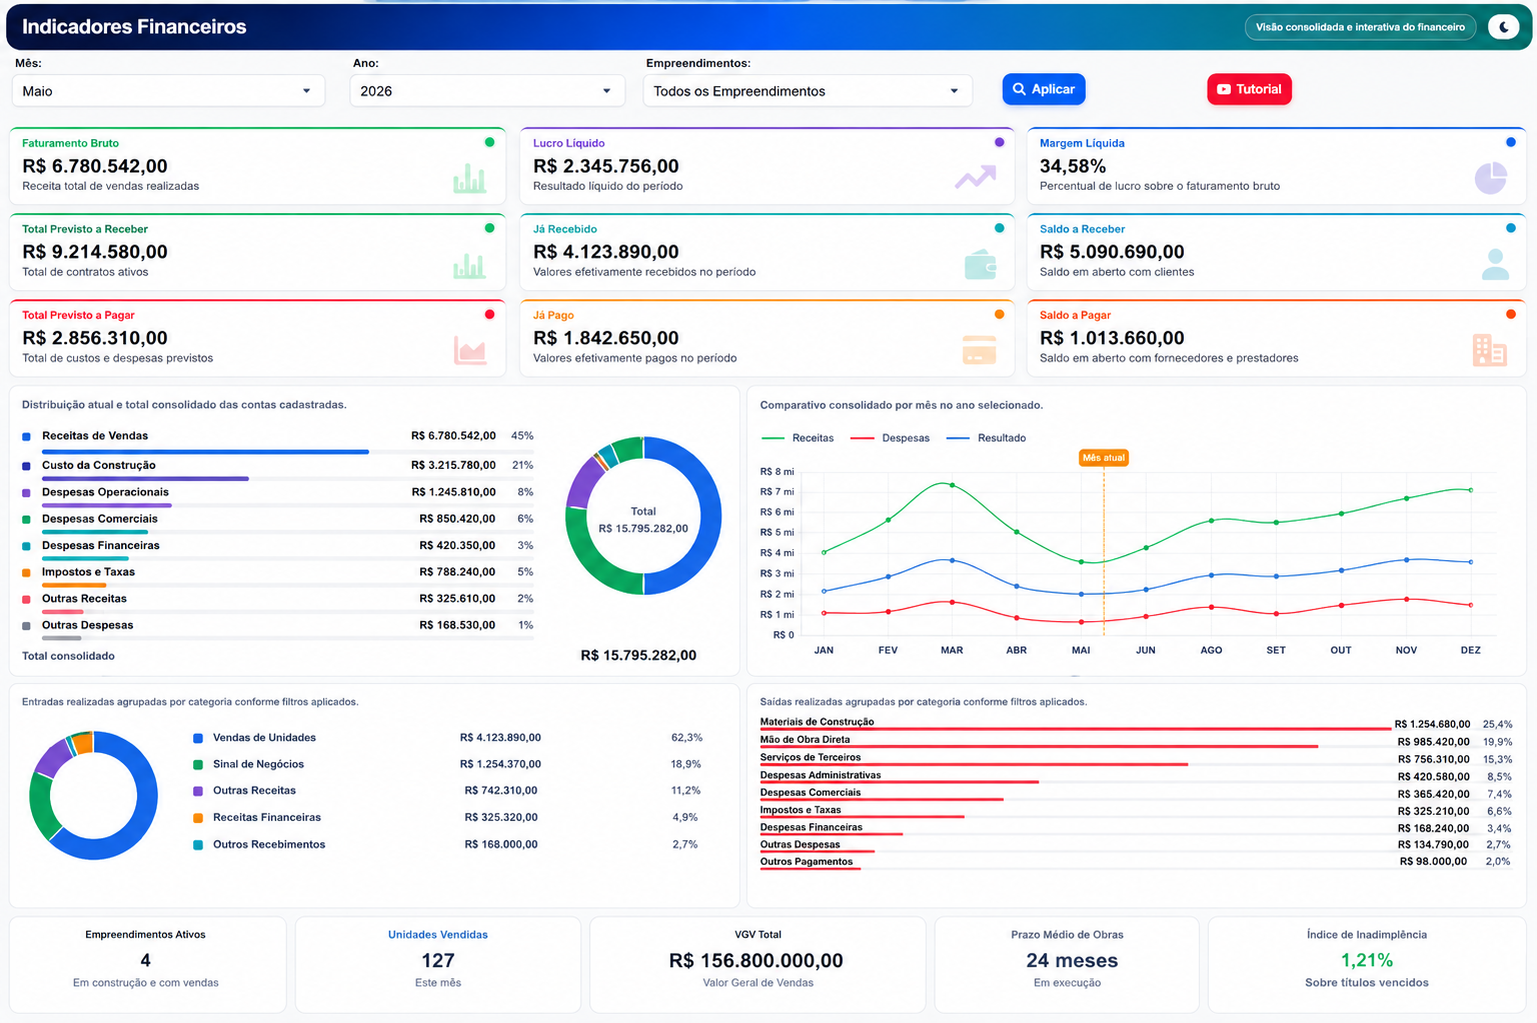
Task: Click the Mão de Obra Direta label
Action: point(805,740)
